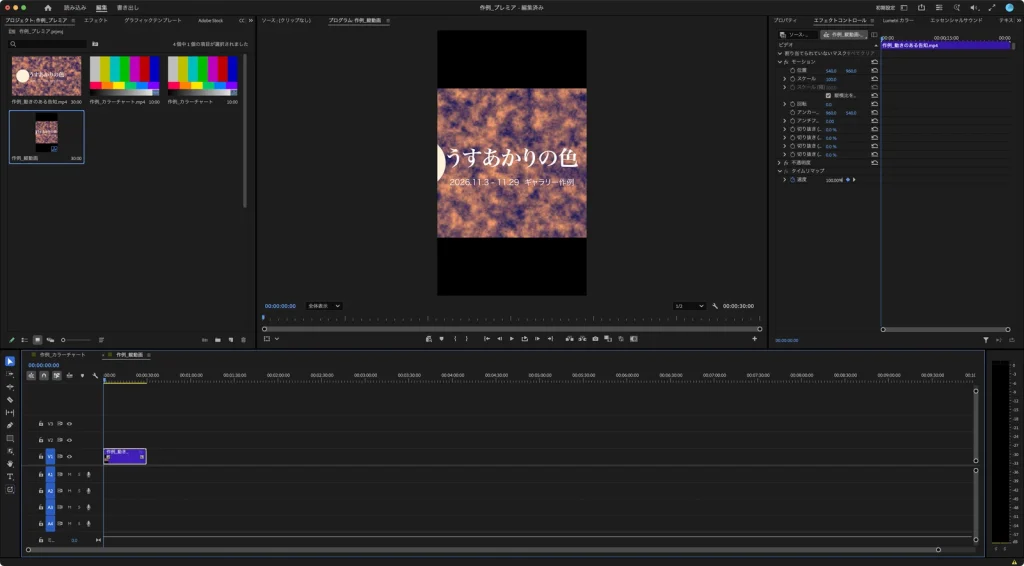The width and height of the screenshot is (1024, 566).
Task: Click the Project panel search field
Action: pos(48,44)
